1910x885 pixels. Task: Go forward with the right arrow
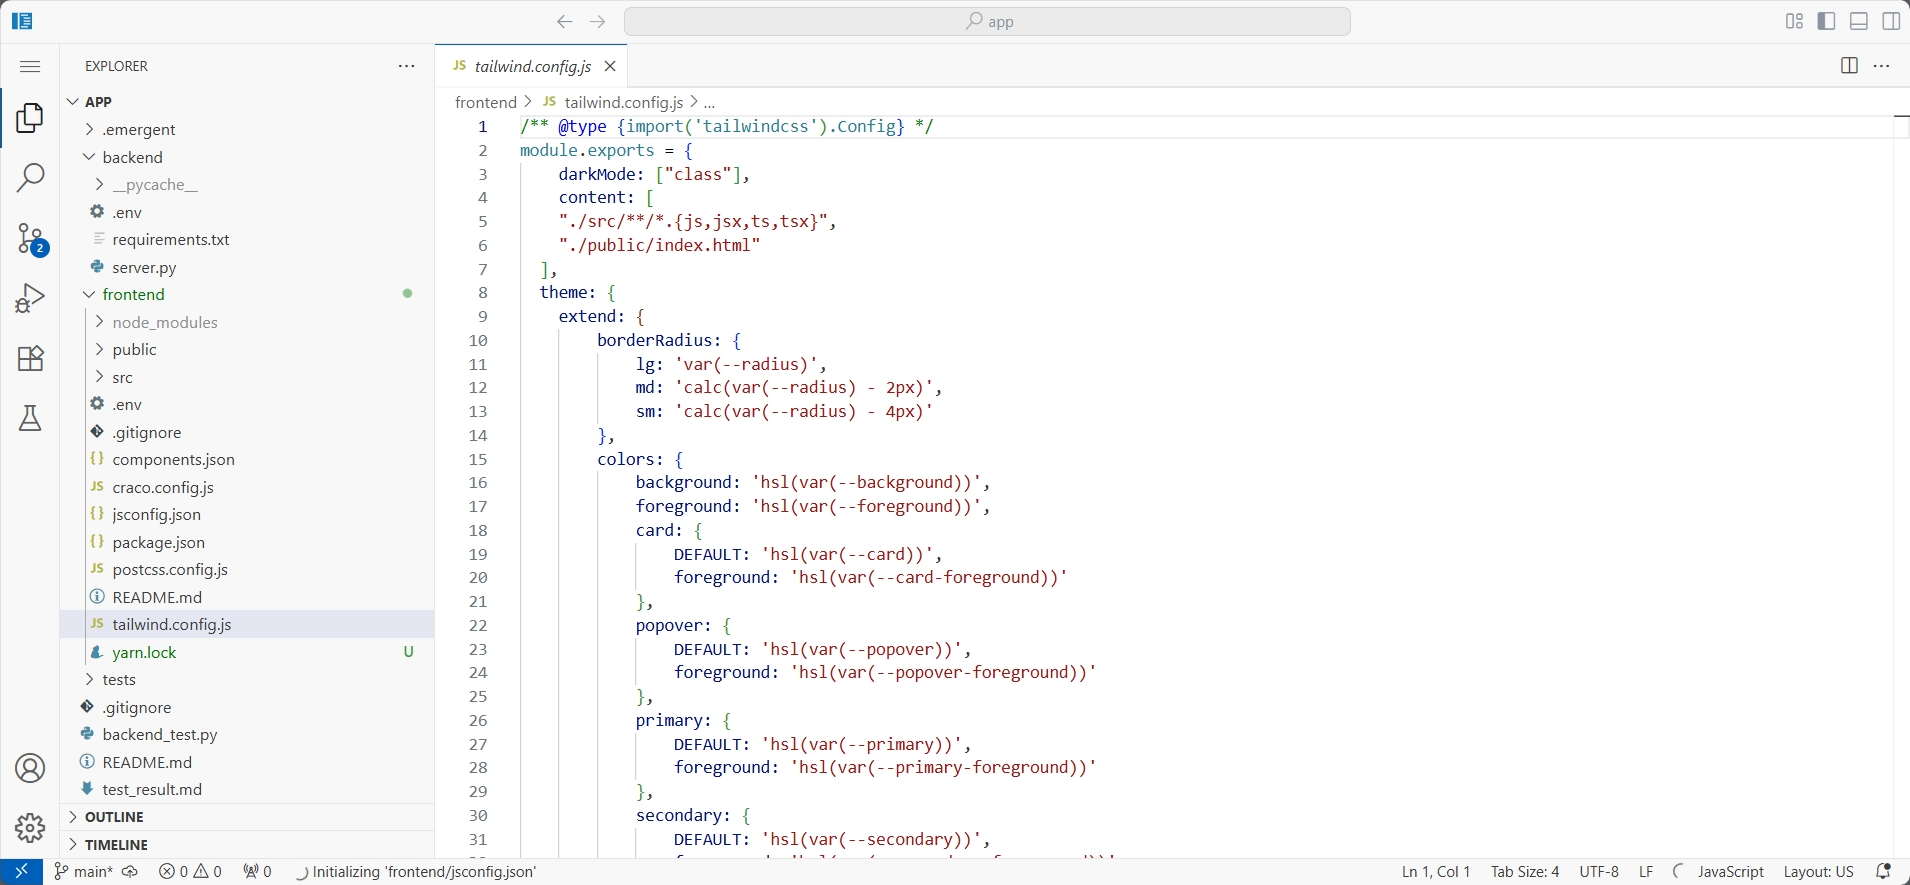[598, 22]
